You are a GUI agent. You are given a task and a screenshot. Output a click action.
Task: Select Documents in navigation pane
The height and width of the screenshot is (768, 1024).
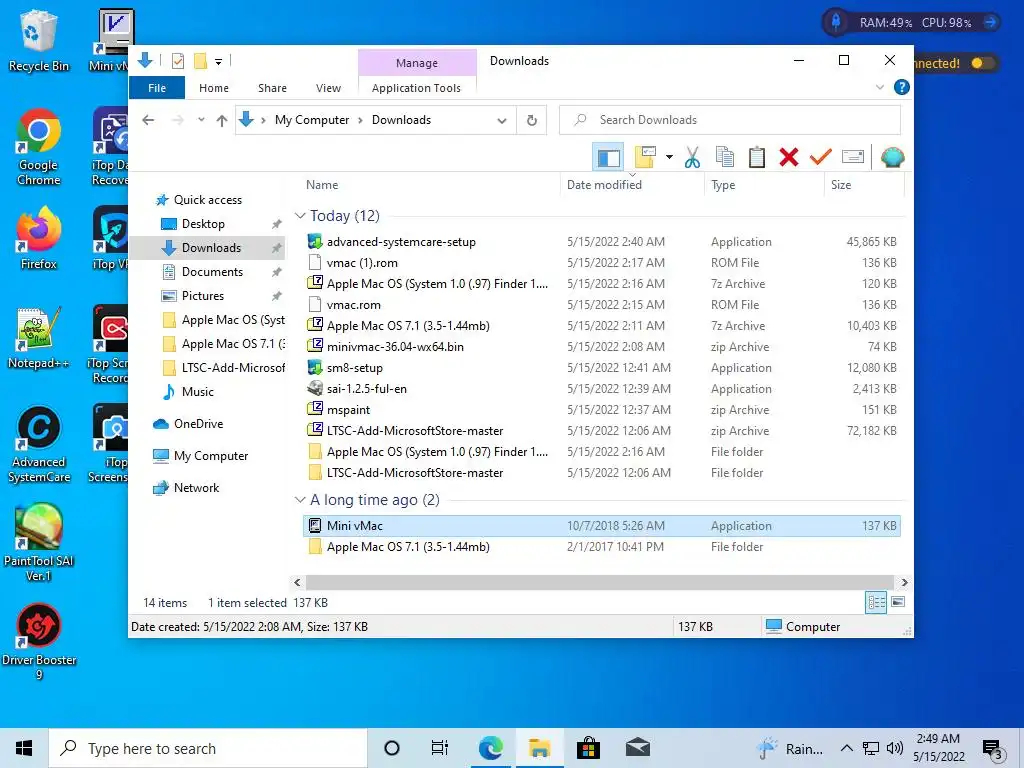click(x=212, y=272)
